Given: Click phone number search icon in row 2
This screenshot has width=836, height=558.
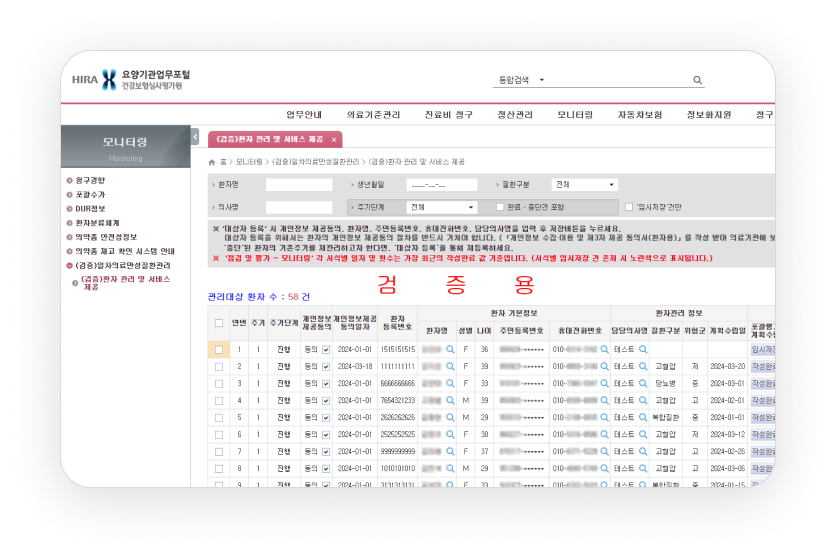Looking at the screenshot, I should [x=604, y=367].
